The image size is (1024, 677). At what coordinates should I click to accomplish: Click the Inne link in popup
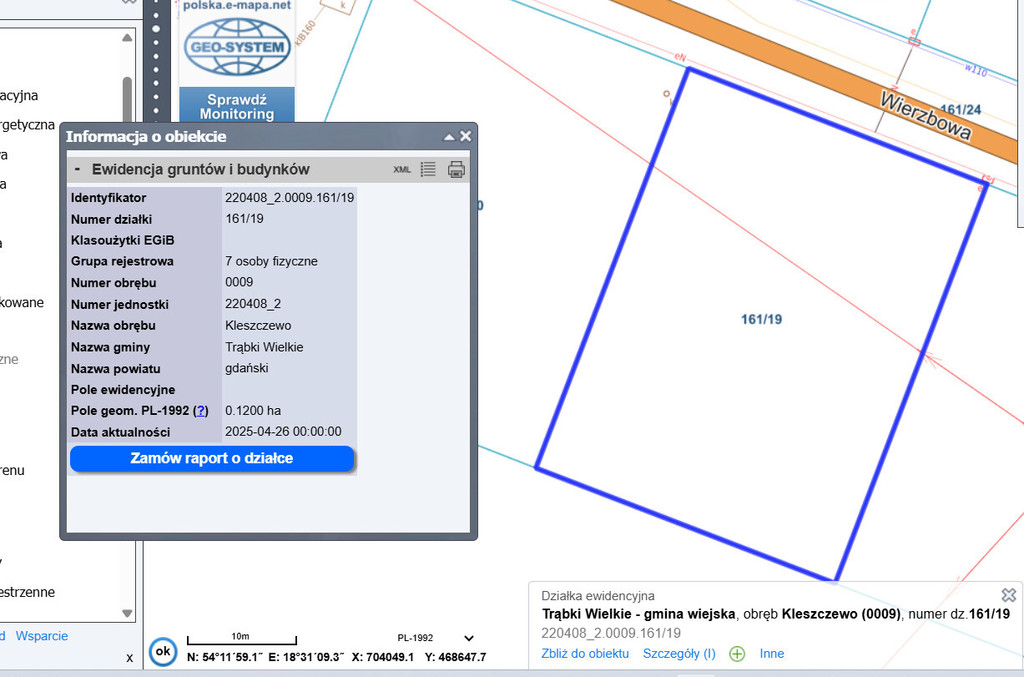(x=772, y=654)
